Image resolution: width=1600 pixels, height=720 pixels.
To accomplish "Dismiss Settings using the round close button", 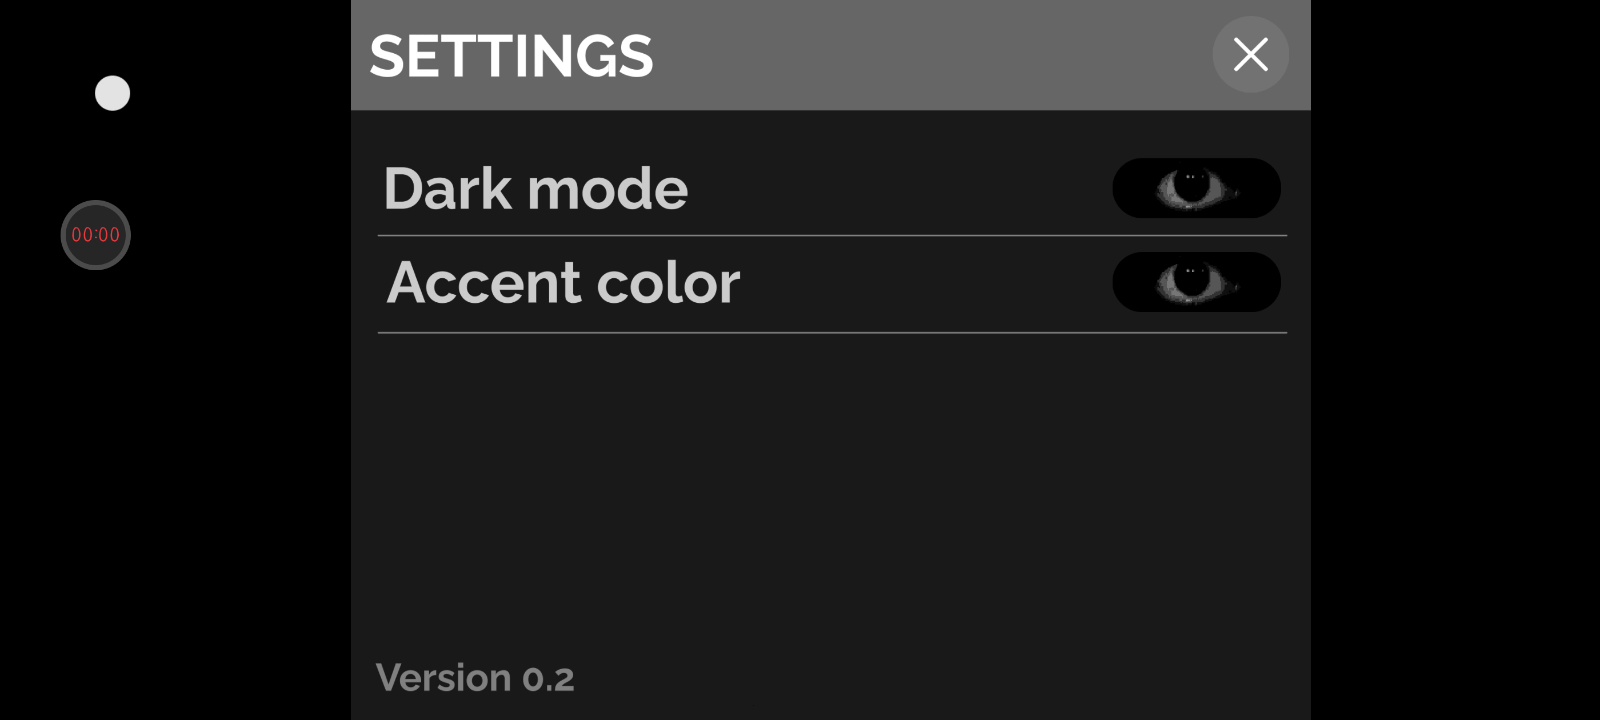I will coord(1250,55).
